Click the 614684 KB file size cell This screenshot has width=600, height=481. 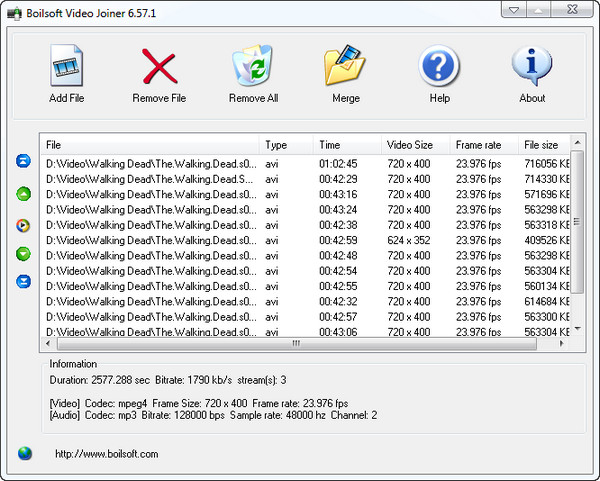tap(547, 302)
